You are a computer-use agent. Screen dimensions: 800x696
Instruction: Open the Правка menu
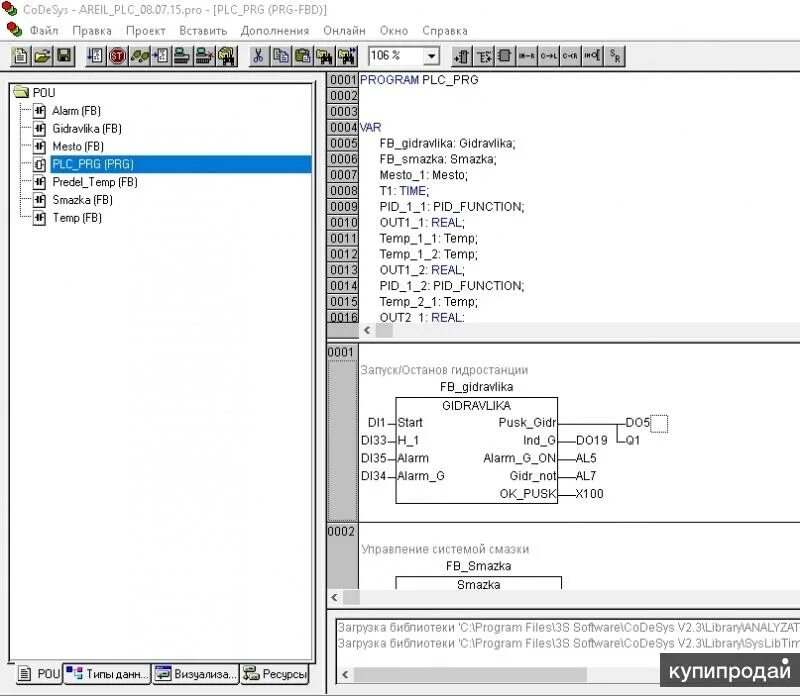(92, 31)
